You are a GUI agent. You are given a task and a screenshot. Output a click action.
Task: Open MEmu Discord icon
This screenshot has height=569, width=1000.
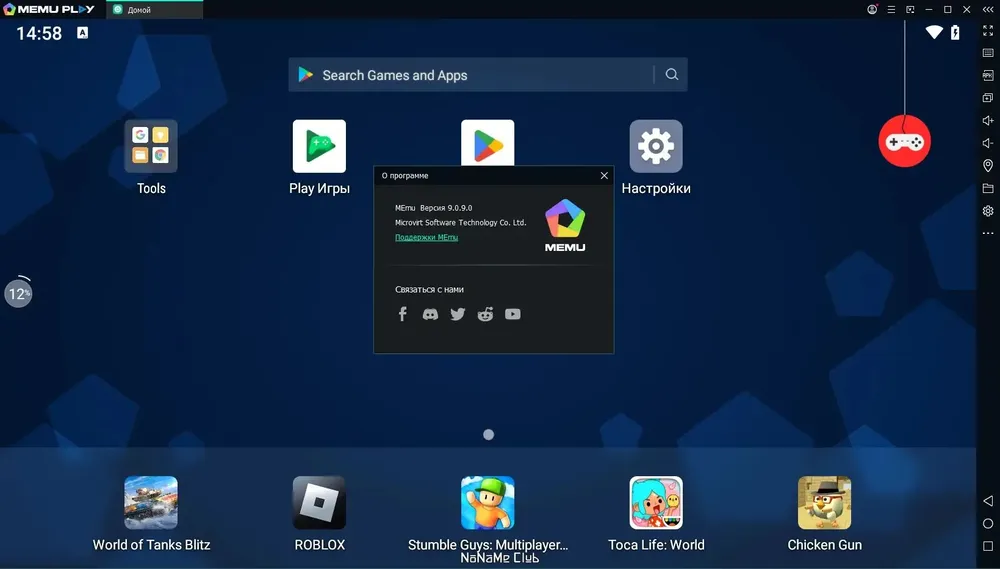point(430,314)
